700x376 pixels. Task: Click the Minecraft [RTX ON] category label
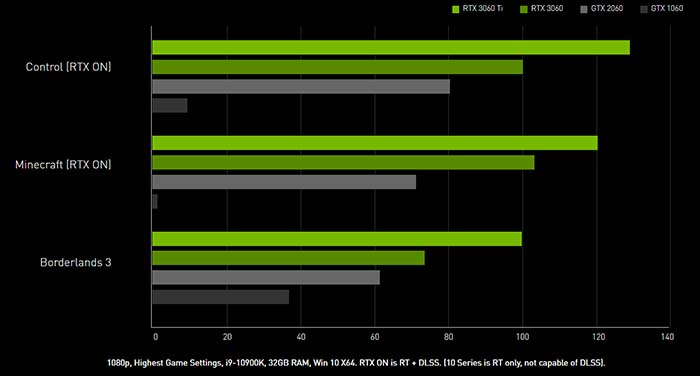(x=63, y=165)
